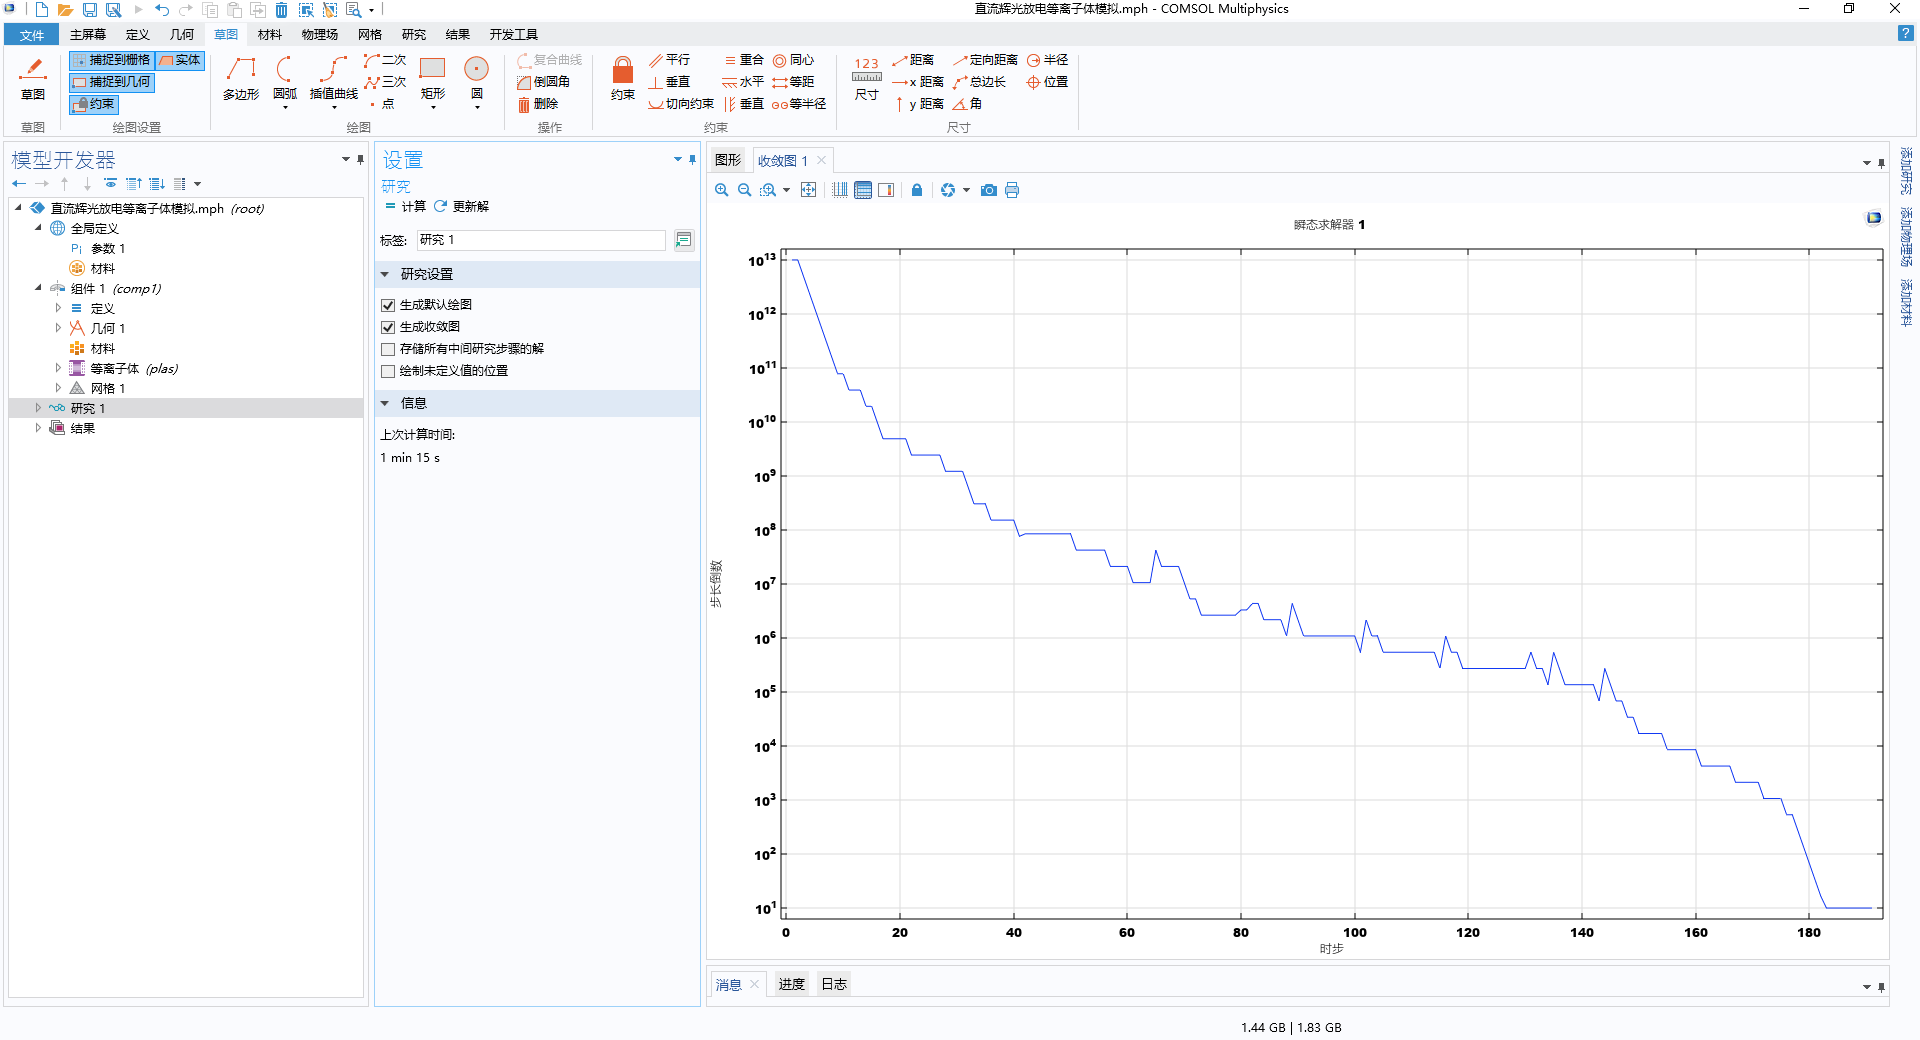Select the Interpolation Curve (插值曲线) tool
The width and height of the screenshot is (1920, 1040).
(334, 78)
